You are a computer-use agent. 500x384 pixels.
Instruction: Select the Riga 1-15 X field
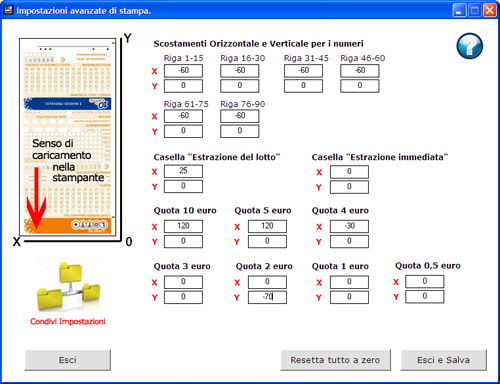pyautogui.click(x=183, y=71)
